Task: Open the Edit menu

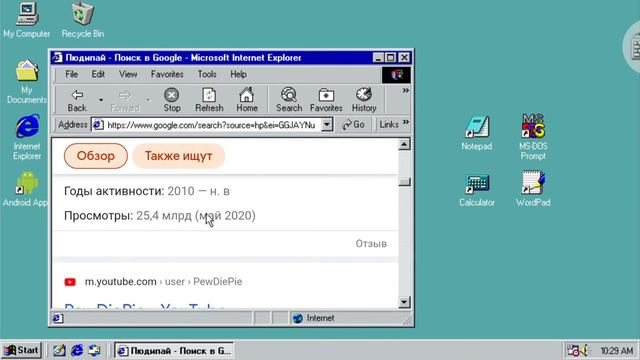Action: pos(98,74)
